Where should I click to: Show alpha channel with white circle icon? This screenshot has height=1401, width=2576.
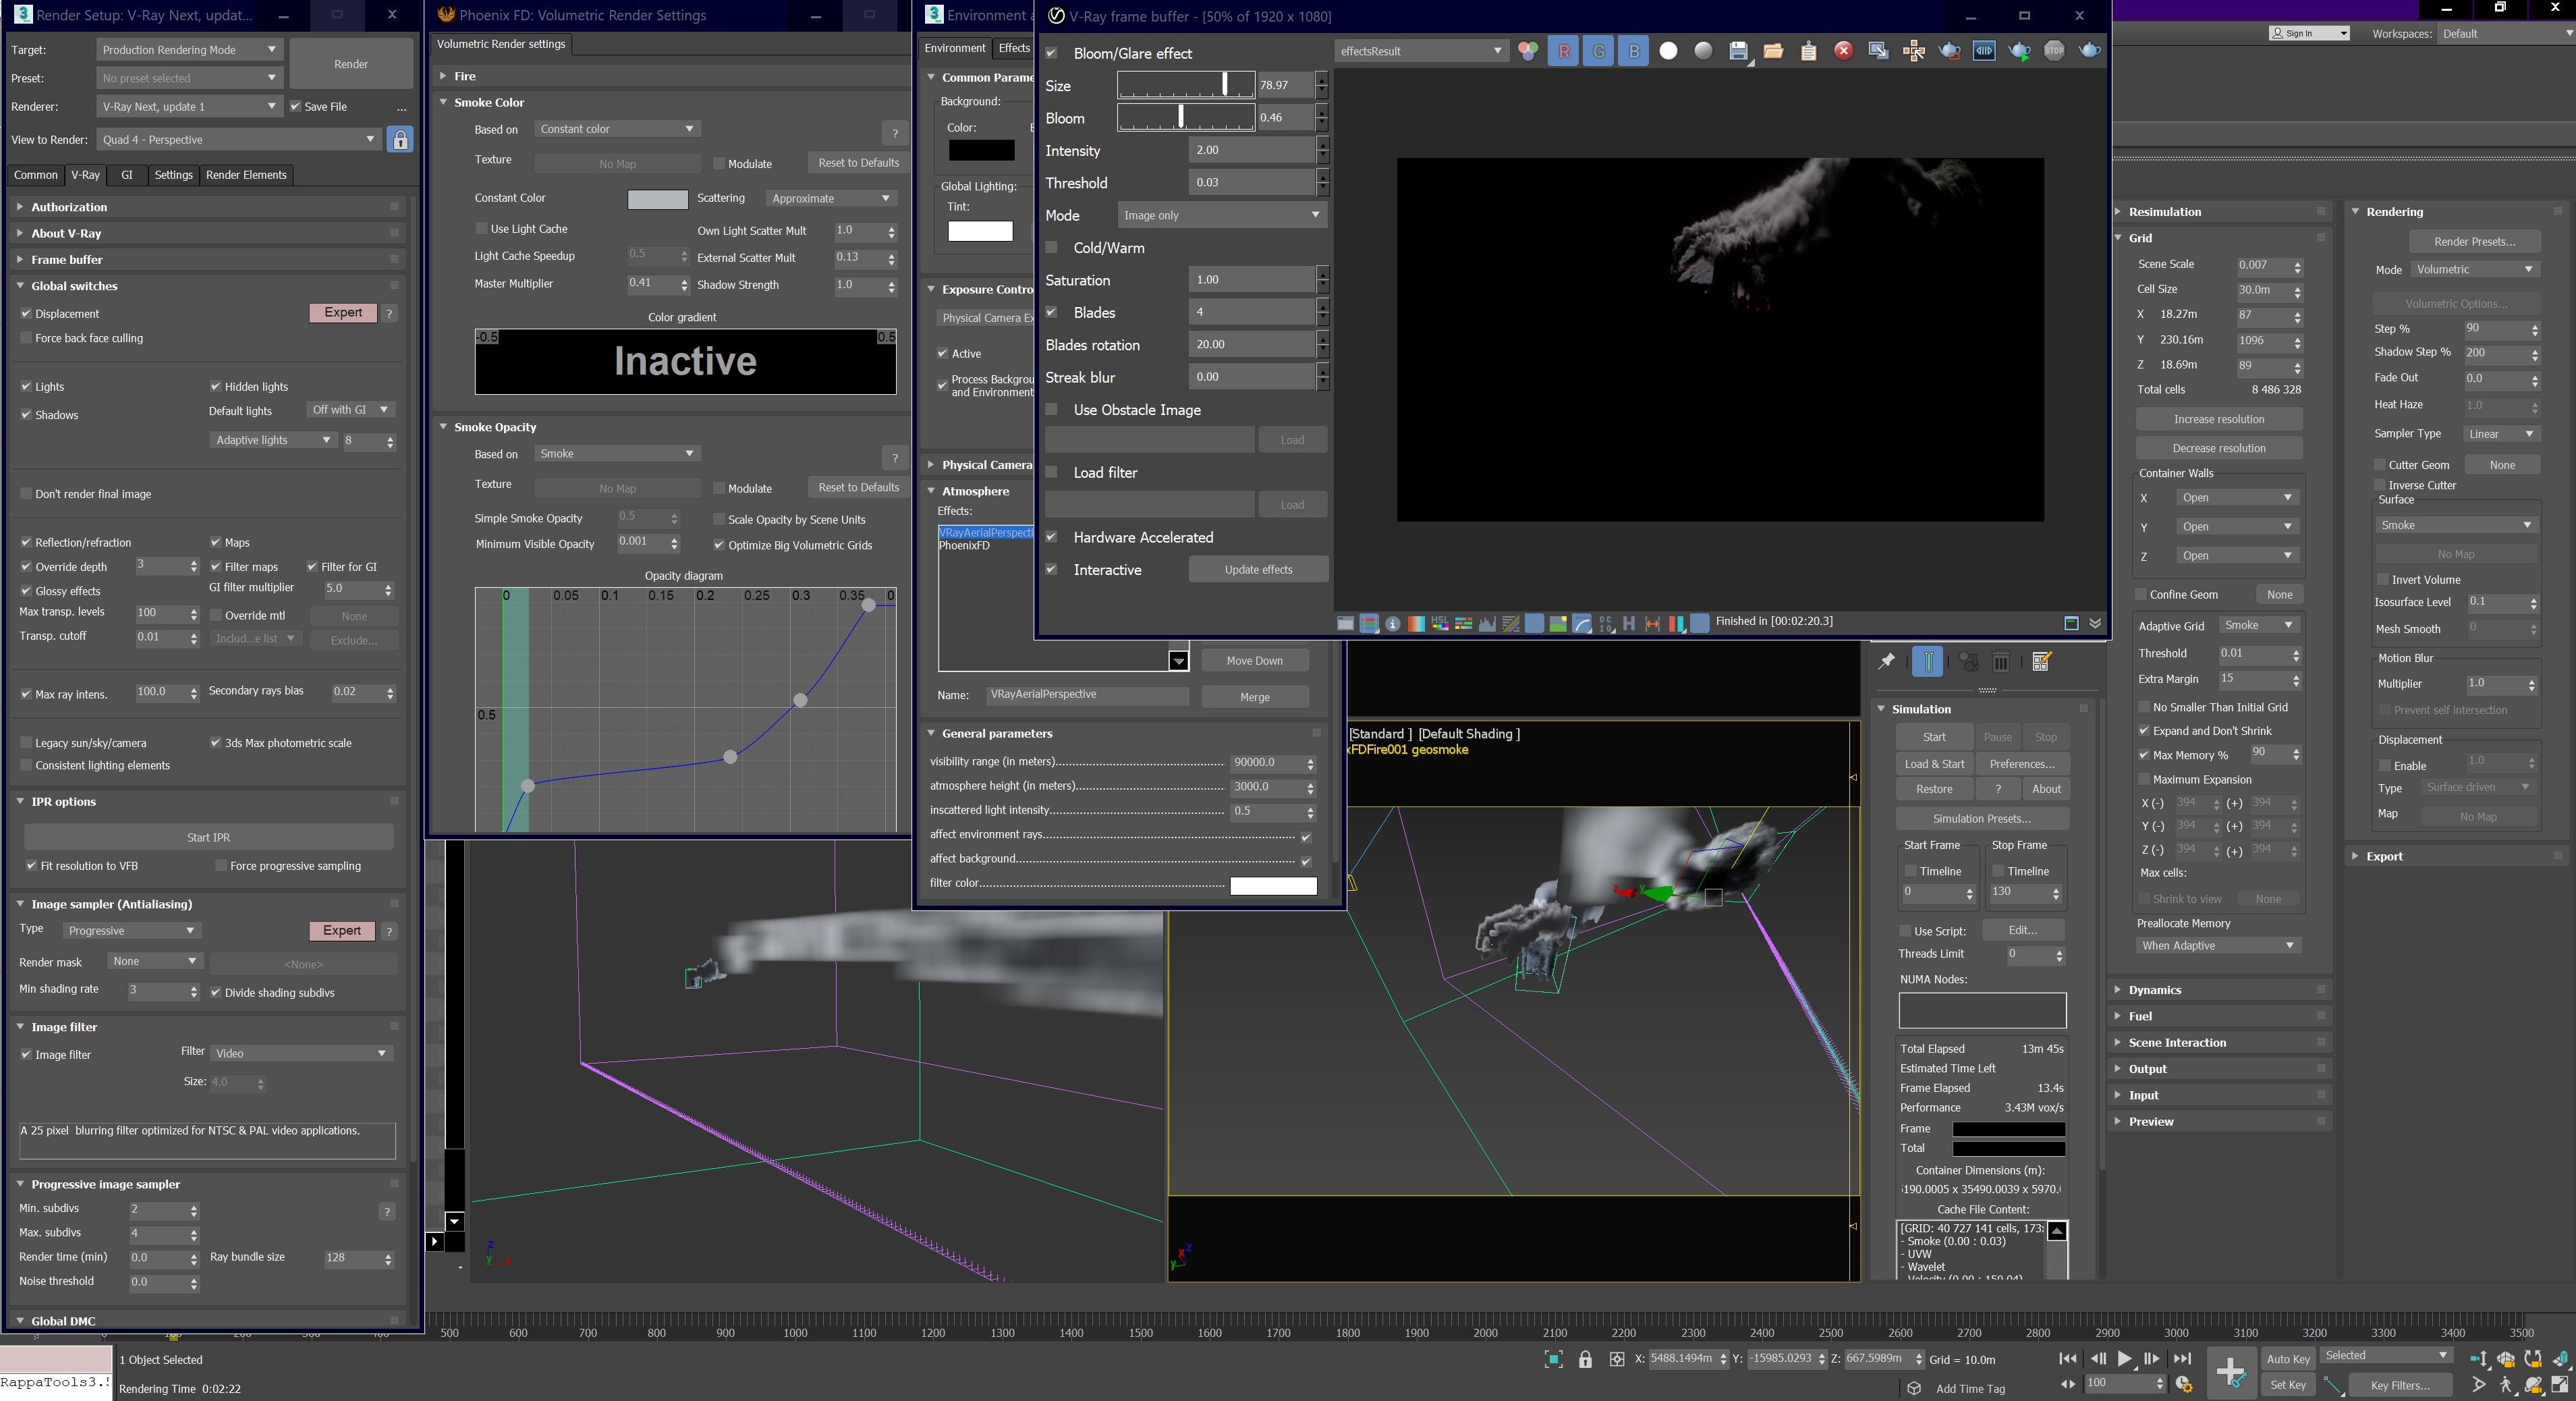point(1668,51)
